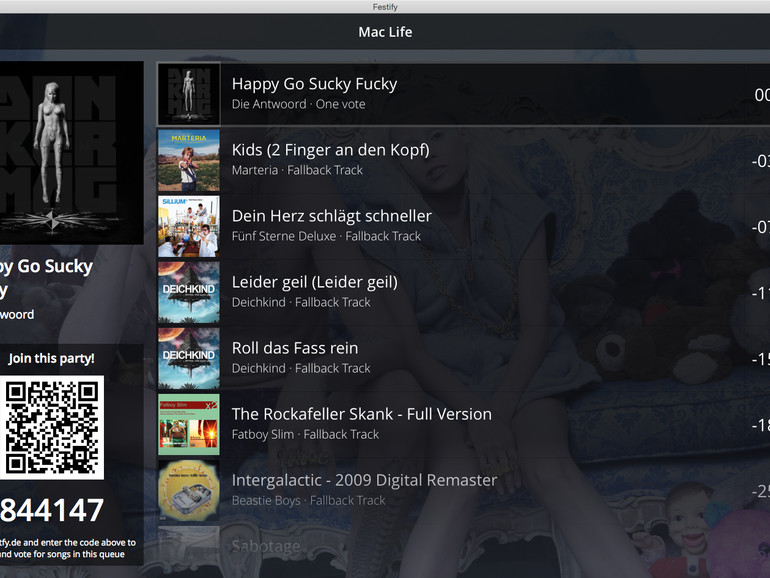The image size is (770, 578).
Task: Select the Fatboy Slim album cover
Action: (189, 424)
